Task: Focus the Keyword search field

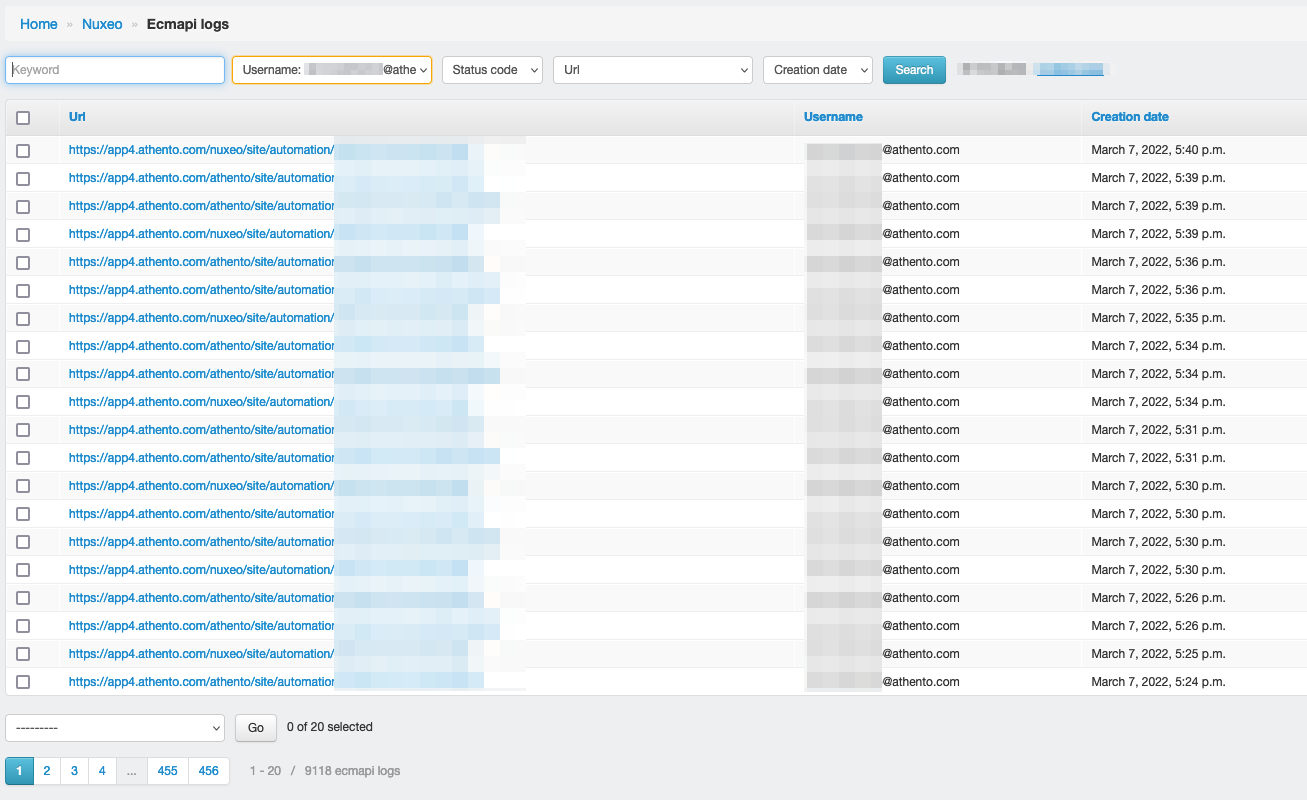Action: pyautogui.click(x=115, y=70)
